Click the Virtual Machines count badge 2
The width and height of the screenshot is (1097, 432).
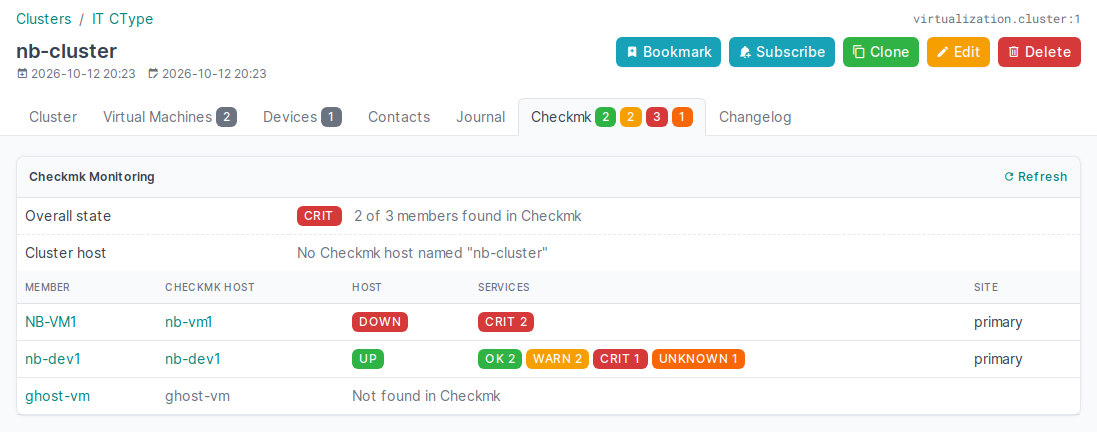(227, 118)
